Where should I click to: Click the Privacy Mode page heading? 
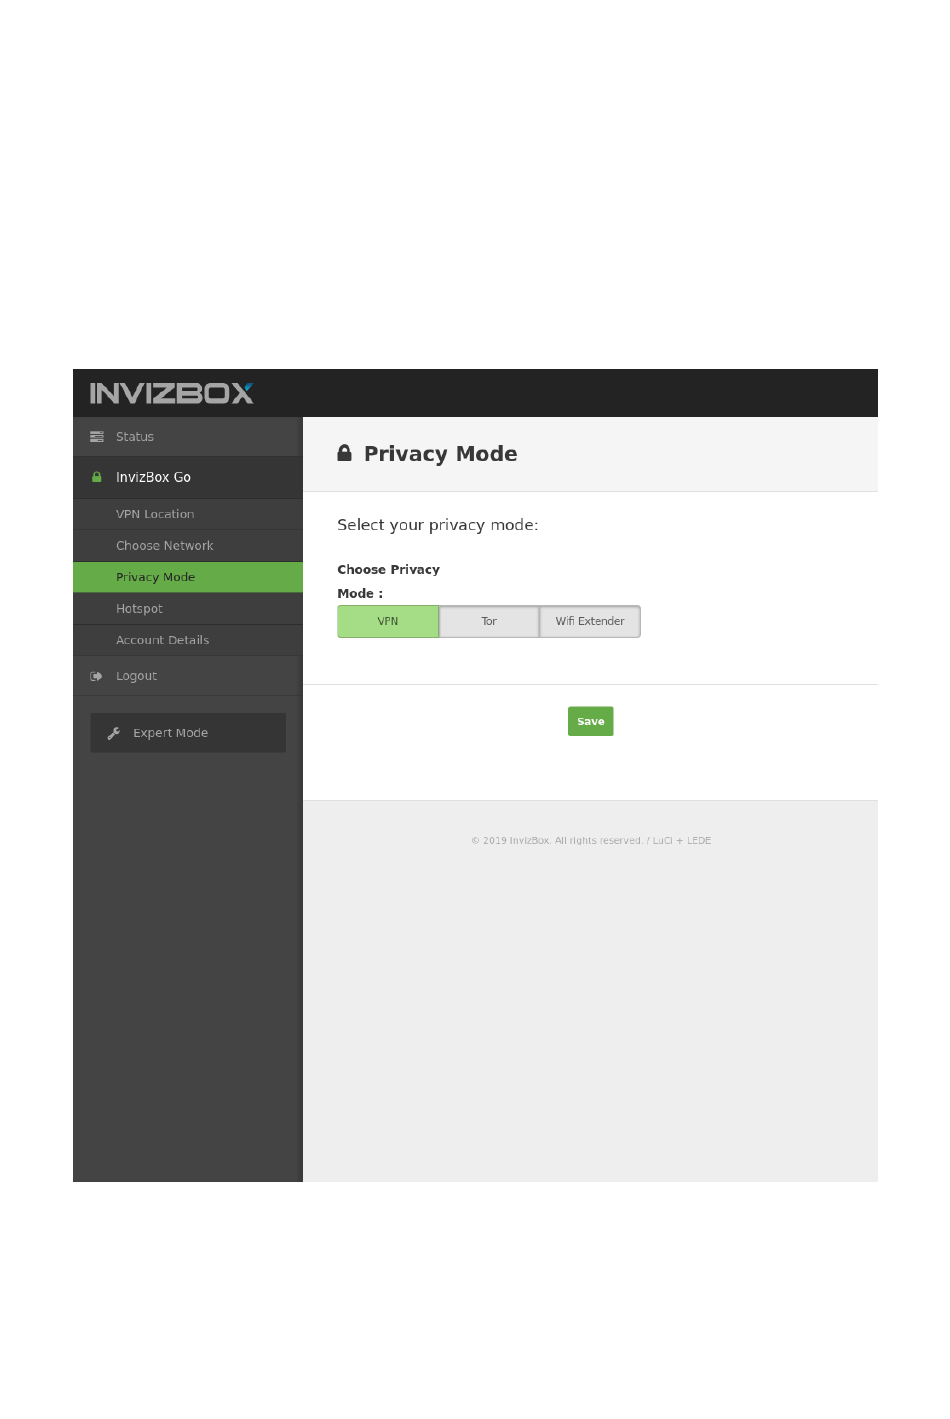tap(440, 454)
